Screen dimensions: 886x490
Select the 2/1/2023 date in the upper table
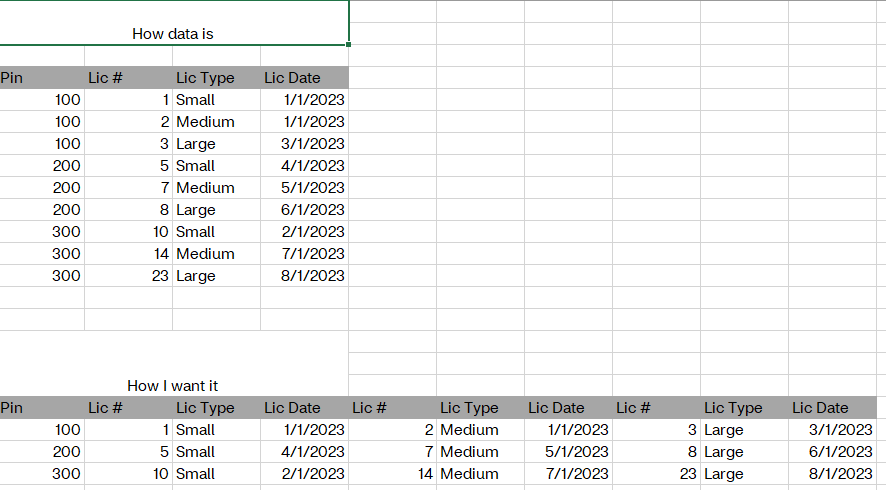313,231
